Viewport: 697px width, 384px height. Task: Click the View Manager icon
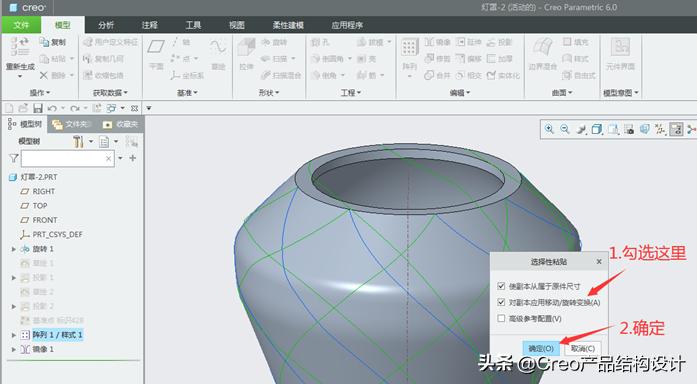click(629, 129)
